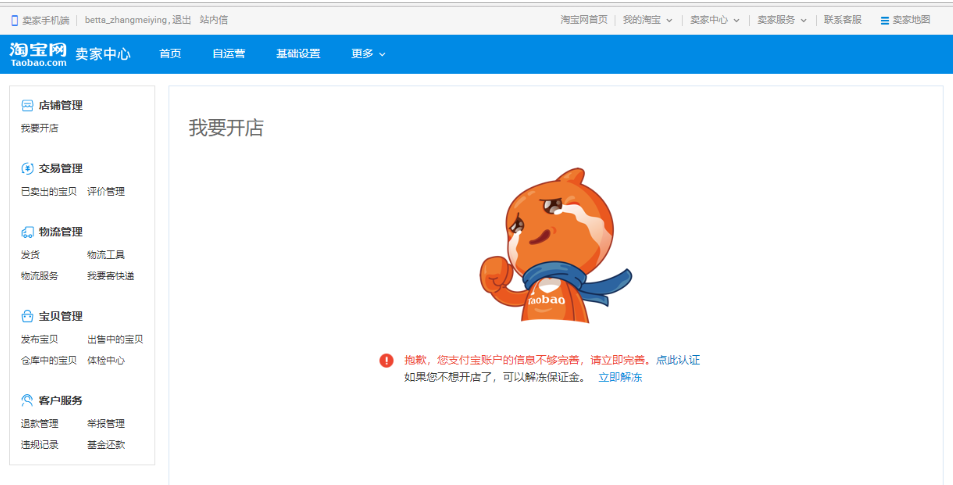Click the 如果您不想开店了 message text

click(495, 377)
